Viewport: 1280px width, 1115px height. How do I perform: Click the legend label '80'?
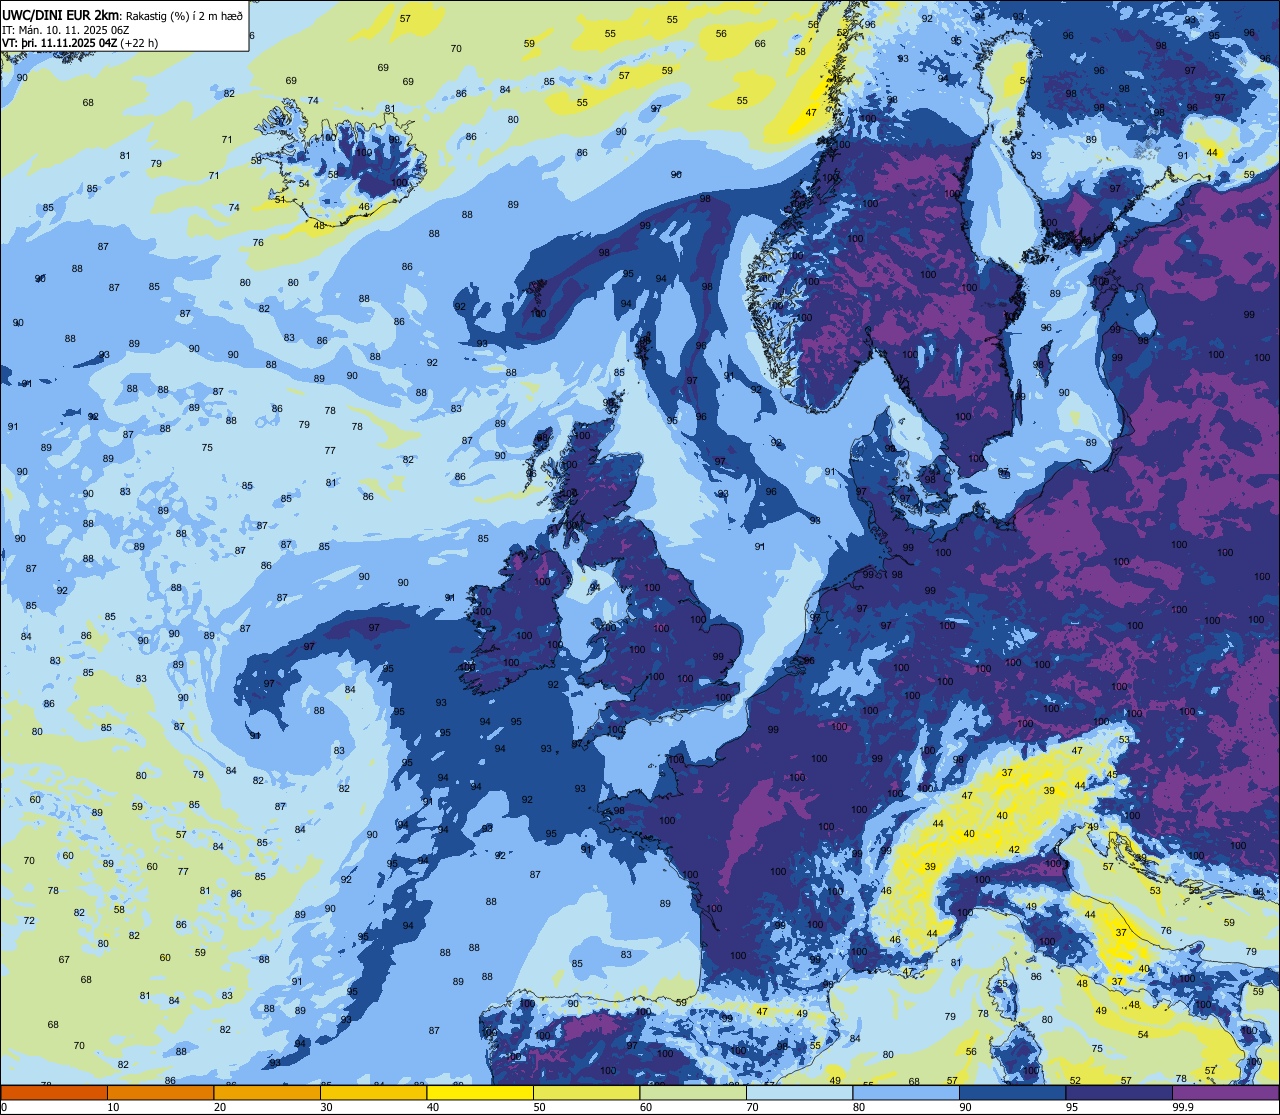(859, 1107)
